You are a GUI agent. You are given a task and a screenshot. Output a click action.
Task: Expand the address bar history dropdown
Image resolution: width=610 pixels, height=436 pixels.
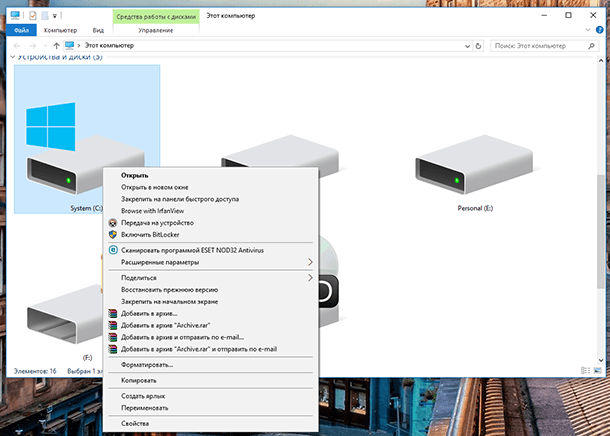tap(467, 46)
